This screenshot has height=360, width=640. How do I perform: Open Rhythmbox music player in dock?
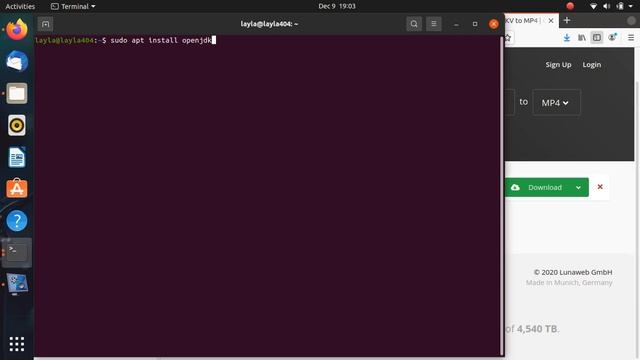pyautogui.click(x=17, y=125)
